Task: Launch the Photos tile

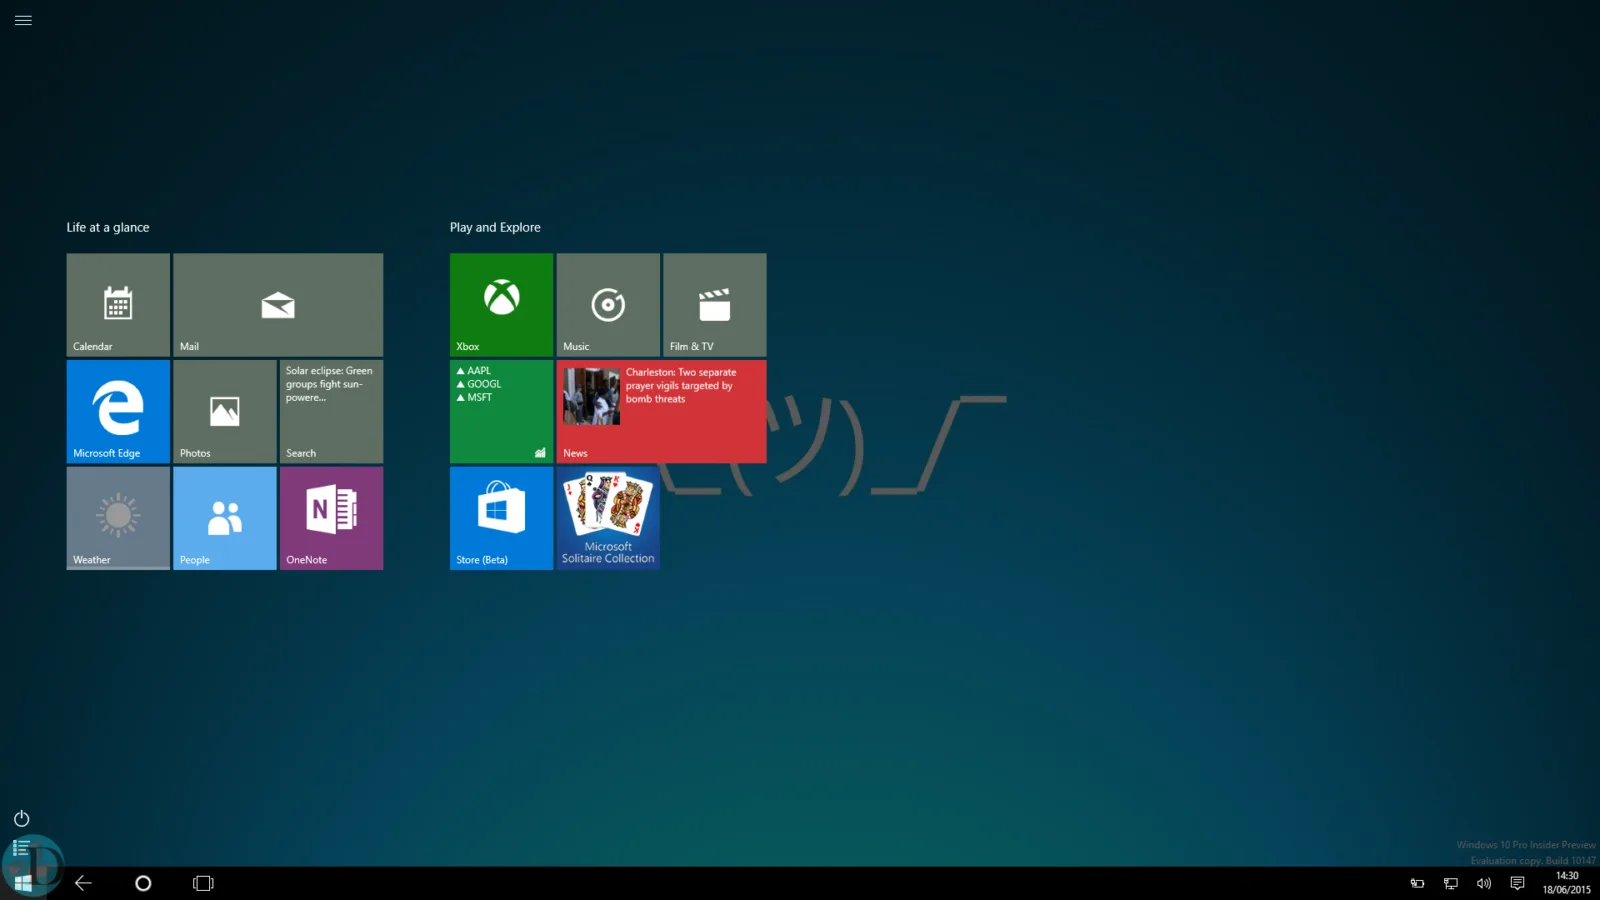Action: [x=225, y=411]
